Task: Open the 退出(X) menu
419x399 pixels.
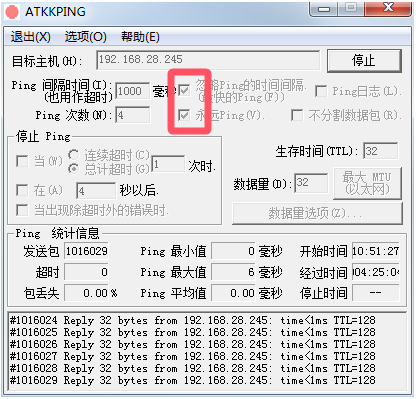Action: [x=30, y=37]
